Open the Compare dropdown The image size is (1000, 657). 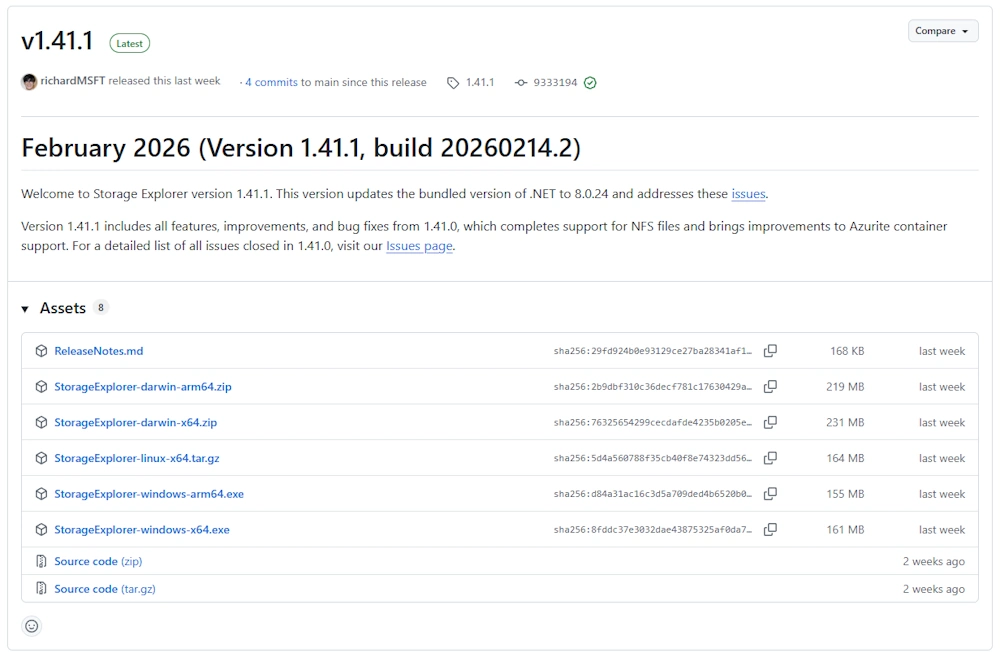[942, 31]
